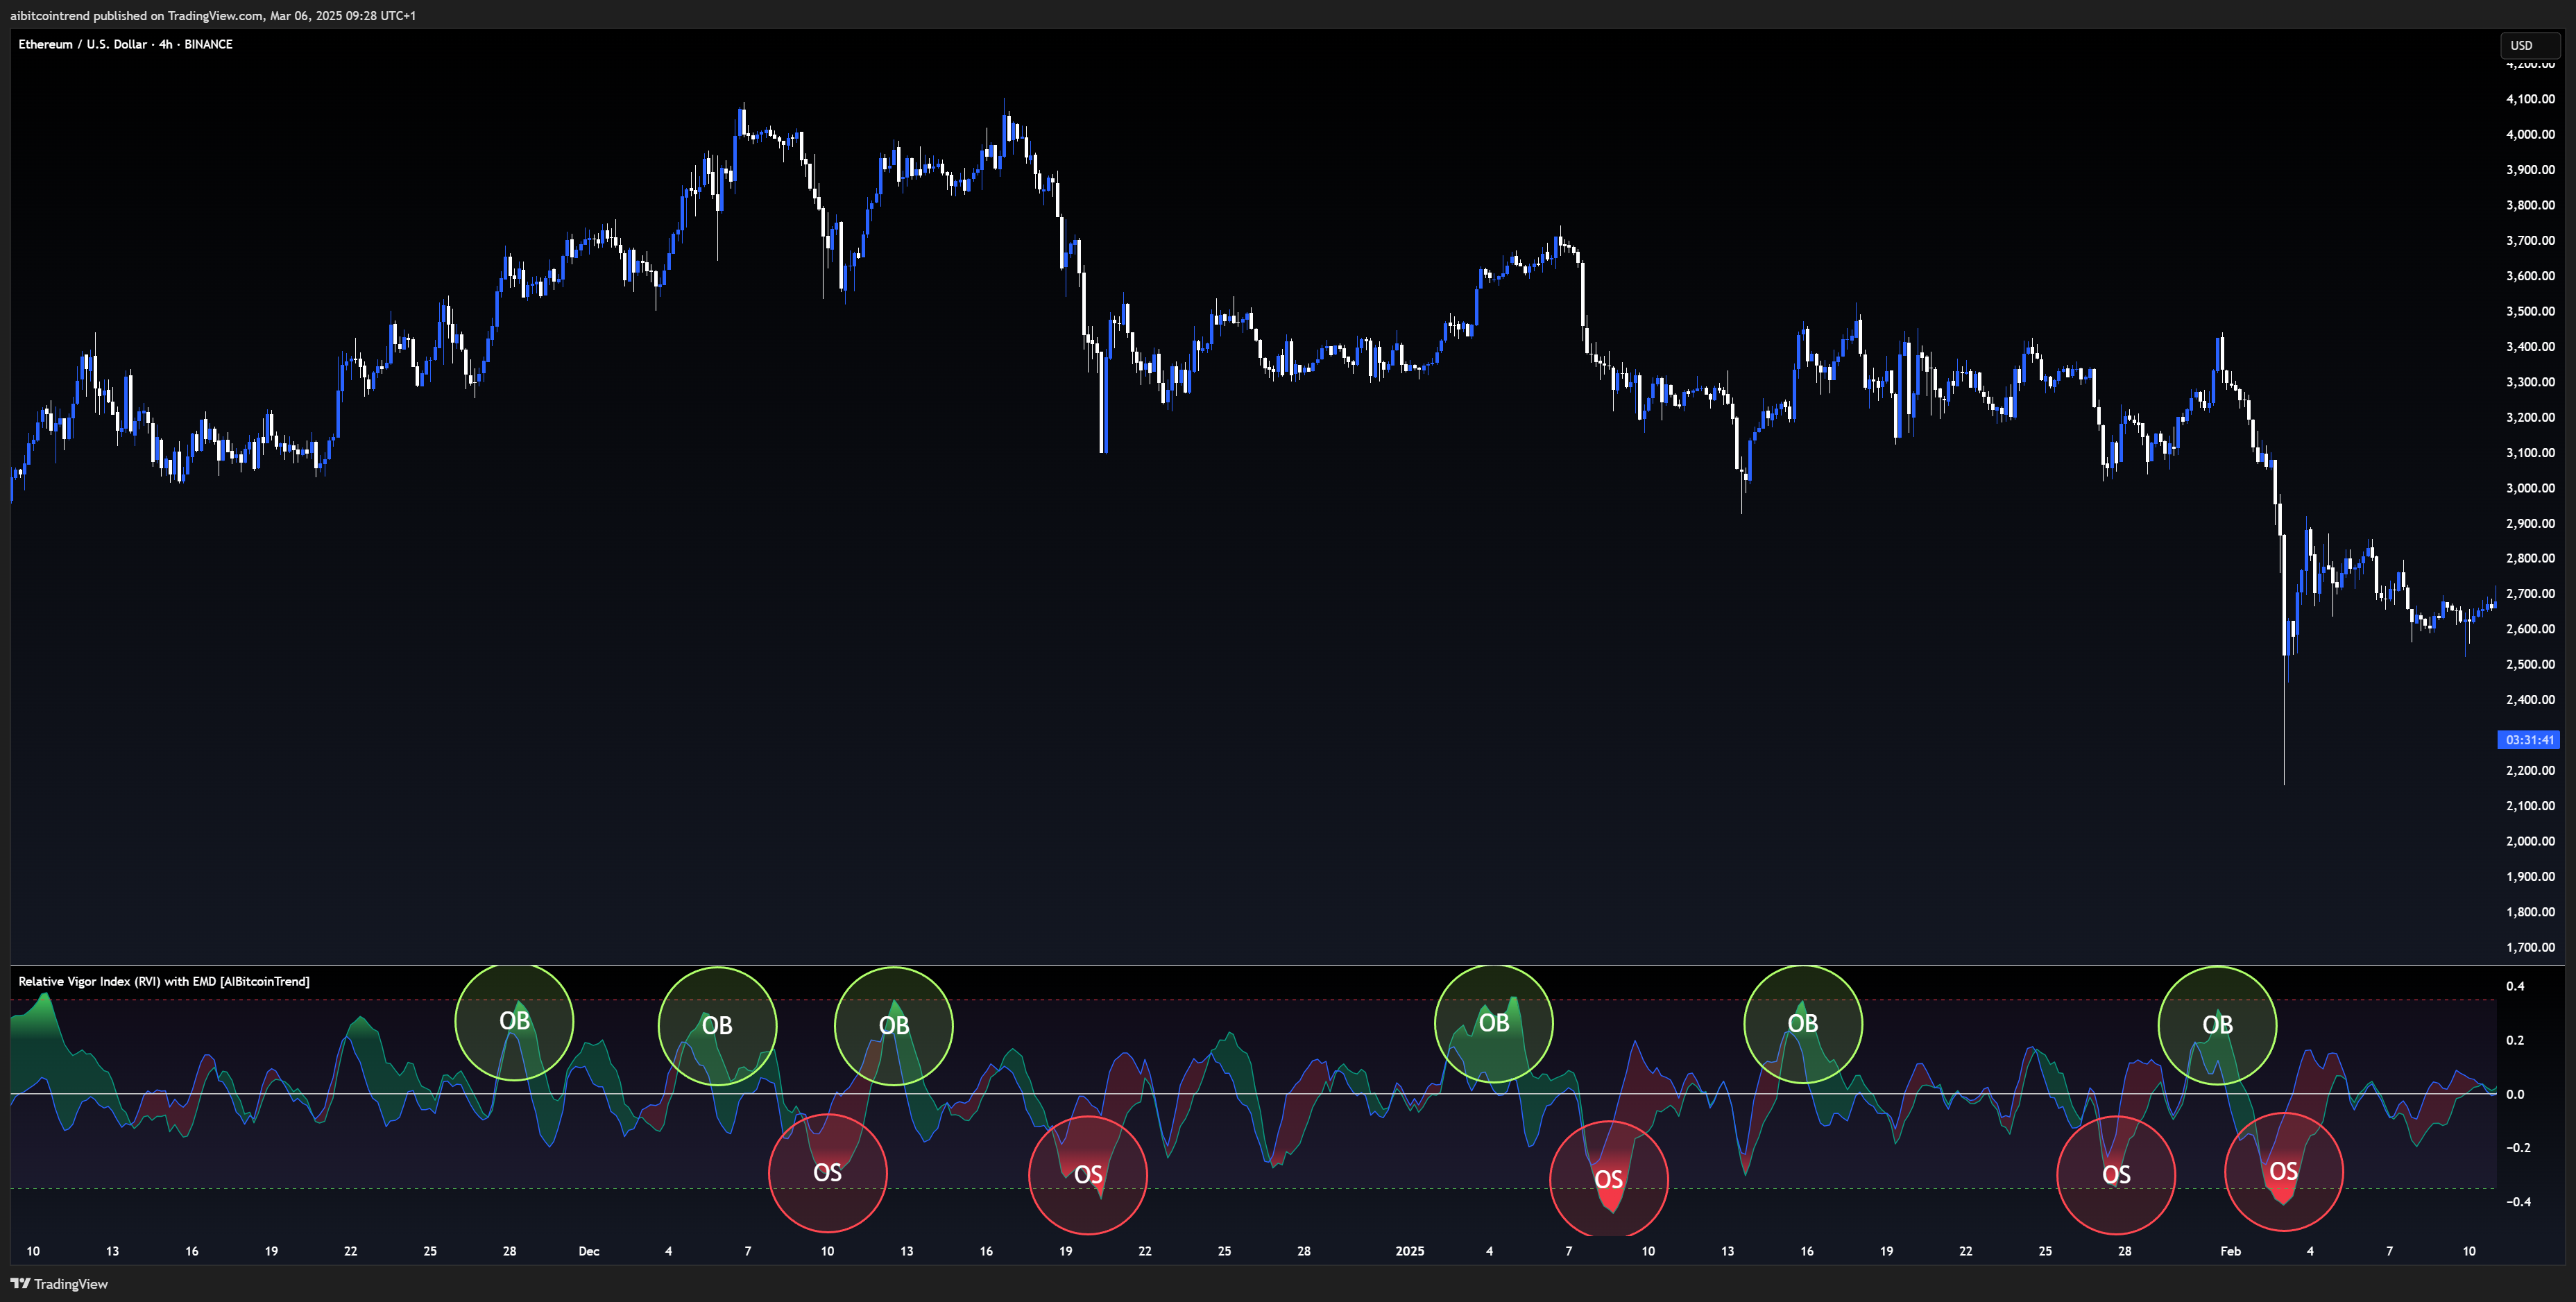
Task: Click the 2025 label on time axis
Action: click(x=1409, y=1251)
